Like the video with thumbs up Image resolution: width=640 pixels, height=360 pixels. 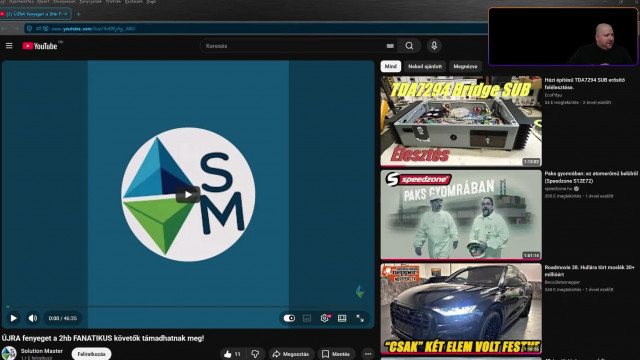click(233, 354)
